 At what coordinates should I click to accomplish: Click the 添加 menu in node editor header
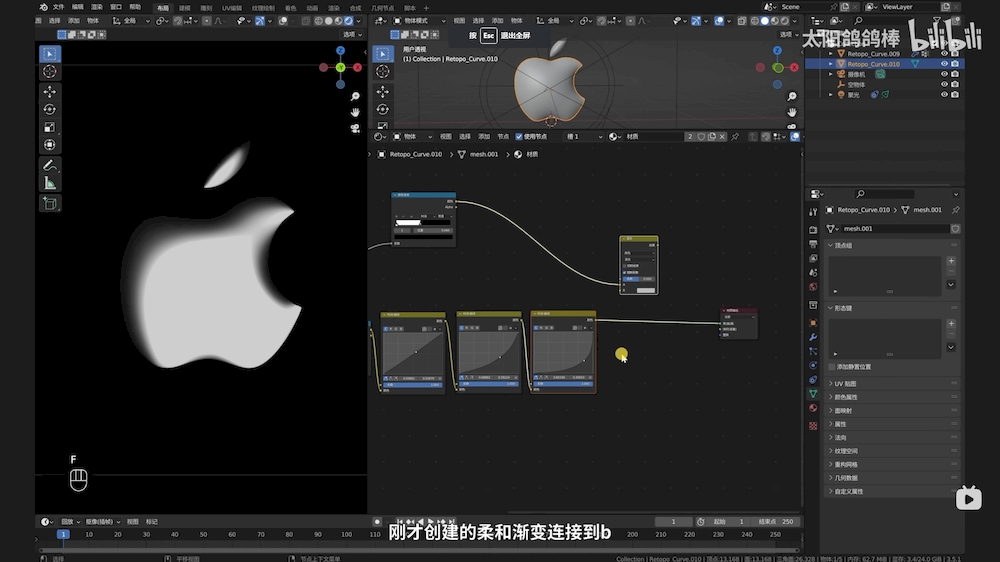click(x=484, y=137)
